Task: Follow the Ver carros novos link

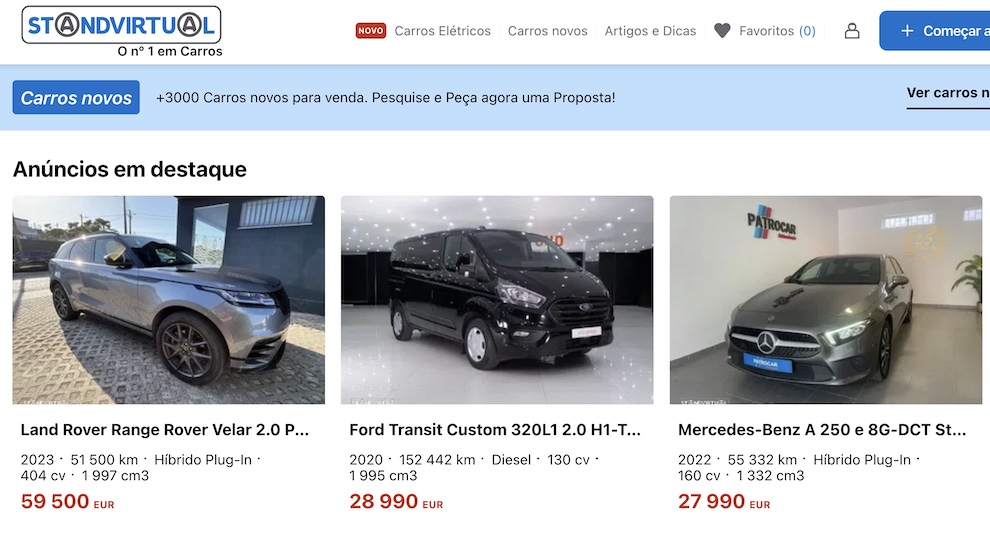Action: [x=948, y=93]
